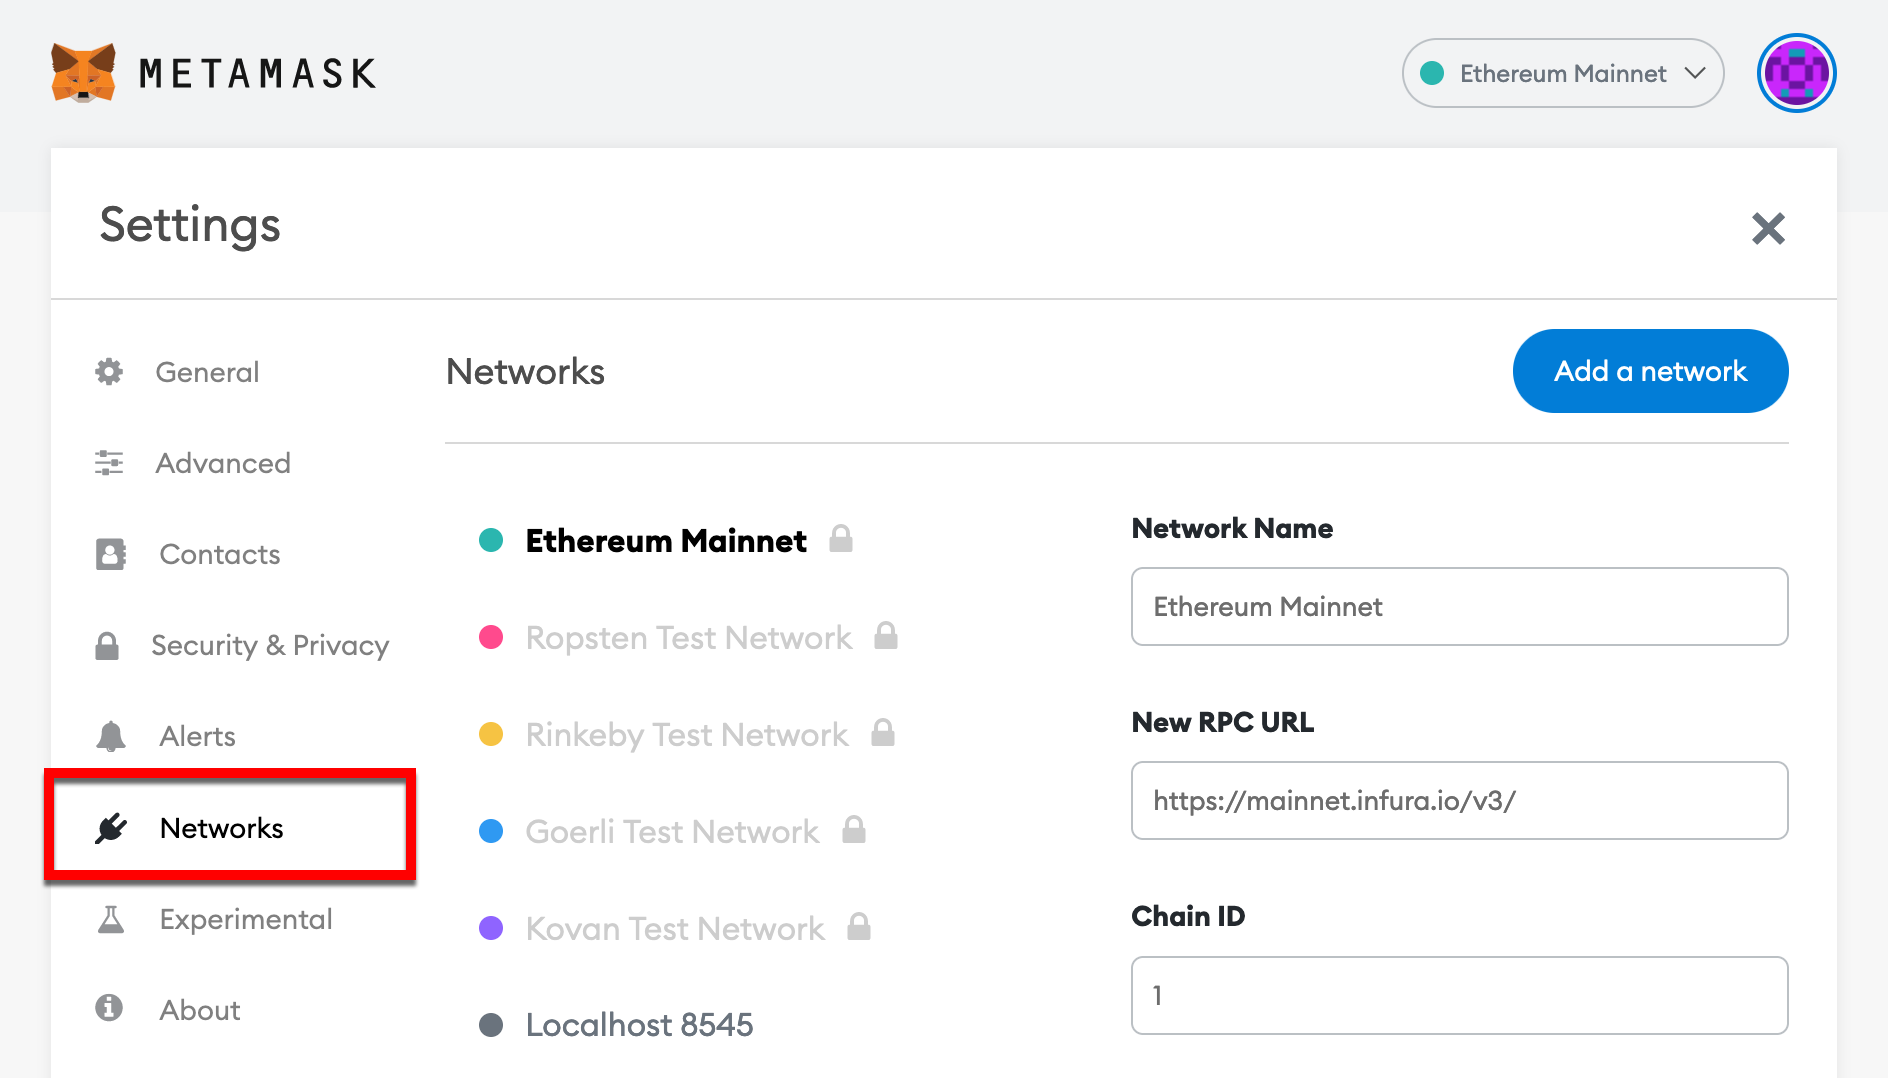1888x1078 pixels.
Task: Select Rinkeby Test Network in list
Action: (x=687, y=735)
